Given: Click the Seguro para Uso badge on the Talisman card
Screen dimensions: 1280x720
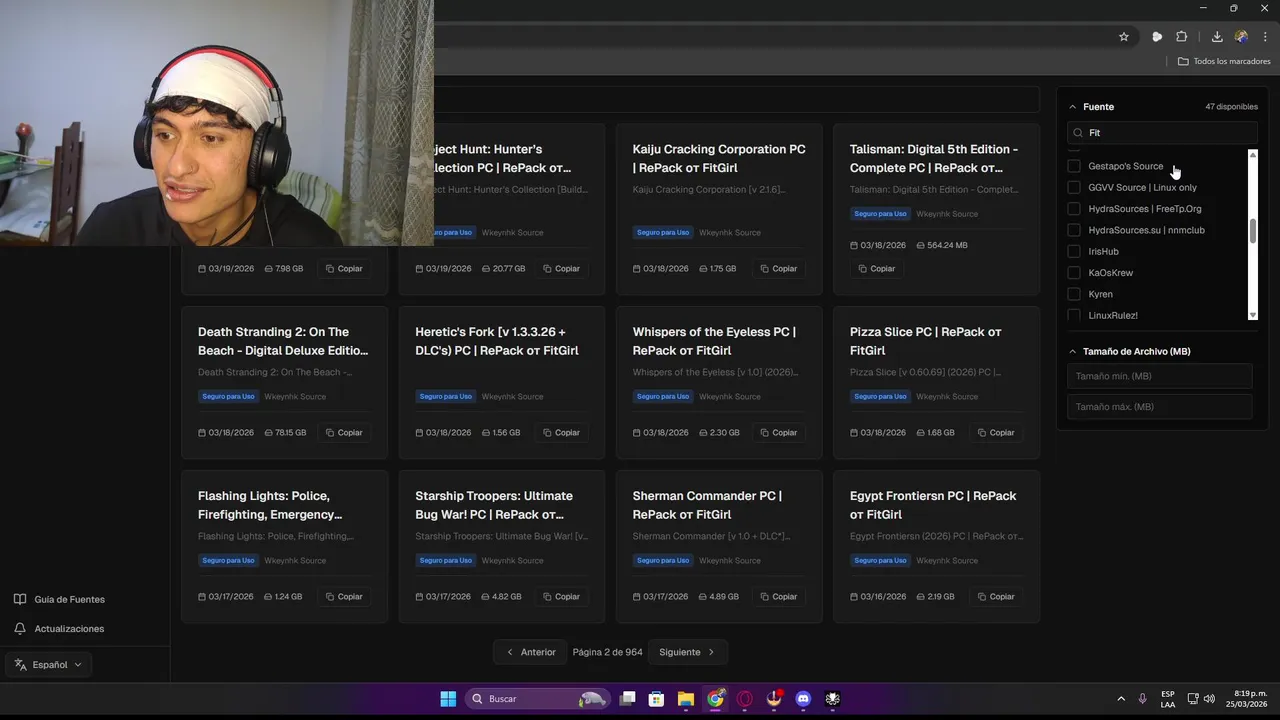Looking at the screenshot, I should (x=880, y=214).
